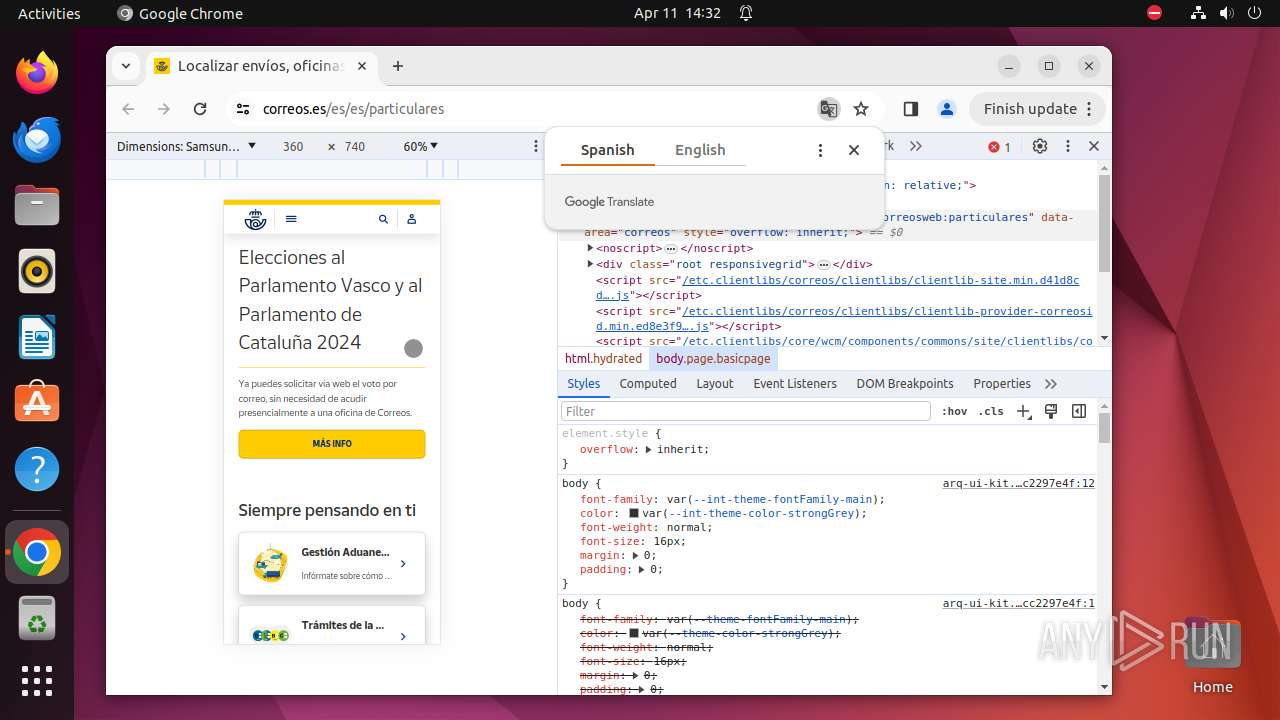
Task: Select the html.hydrated breadcrumb
Action: (603, 359)
